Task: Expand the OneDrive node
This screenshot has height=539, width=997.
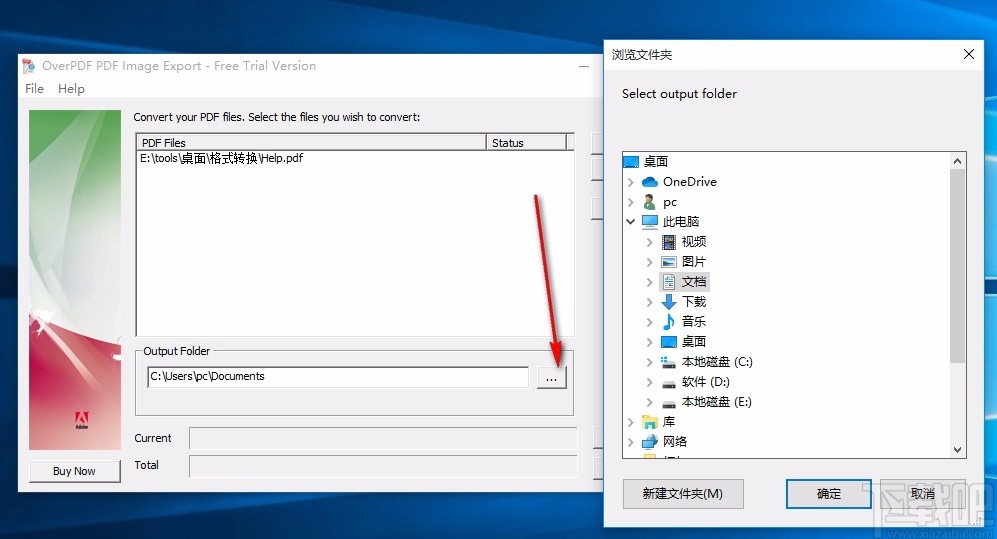Action: pyautogui.click(x=630, y=182)
